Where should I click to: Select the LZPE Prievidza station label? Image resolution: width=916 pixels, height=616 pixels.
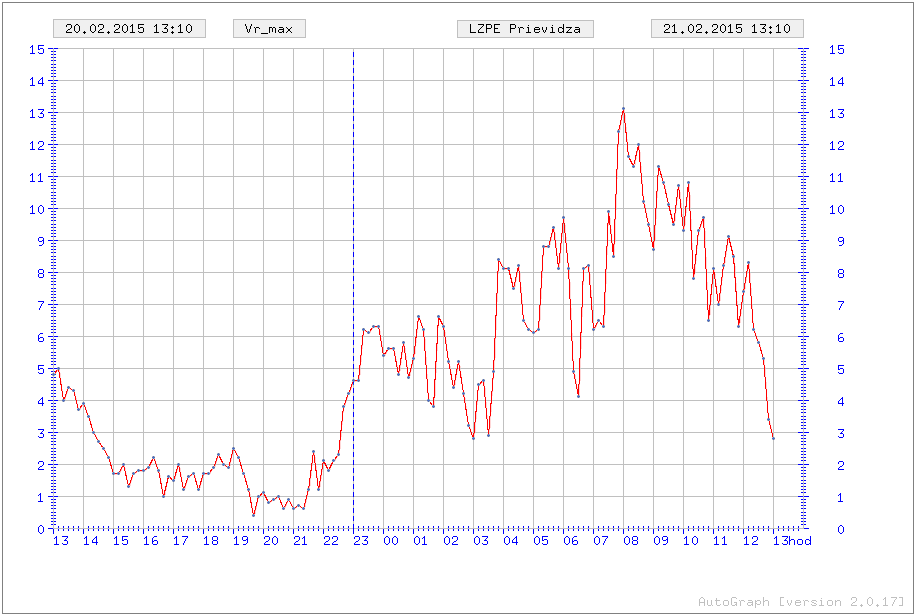[525, 28]
